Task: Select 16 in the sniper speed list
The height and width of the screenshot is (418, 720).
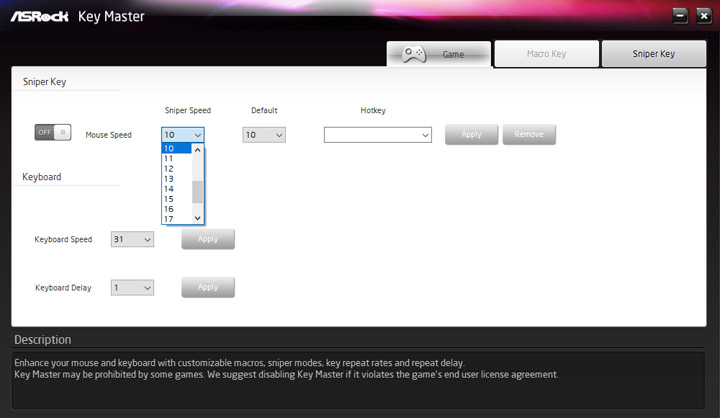Action: [177, 209]
